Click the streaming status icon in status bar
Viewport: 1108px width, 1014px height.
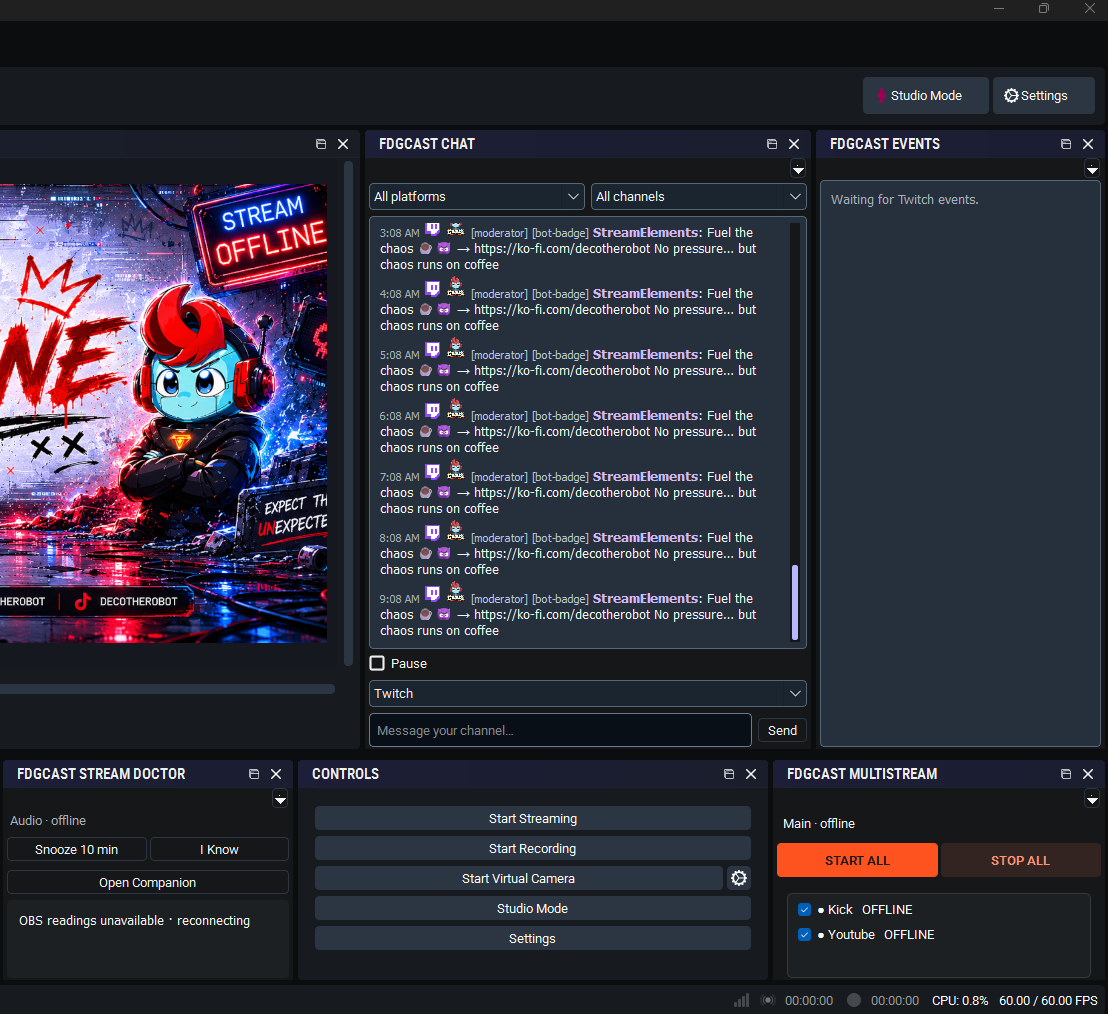768,1000
